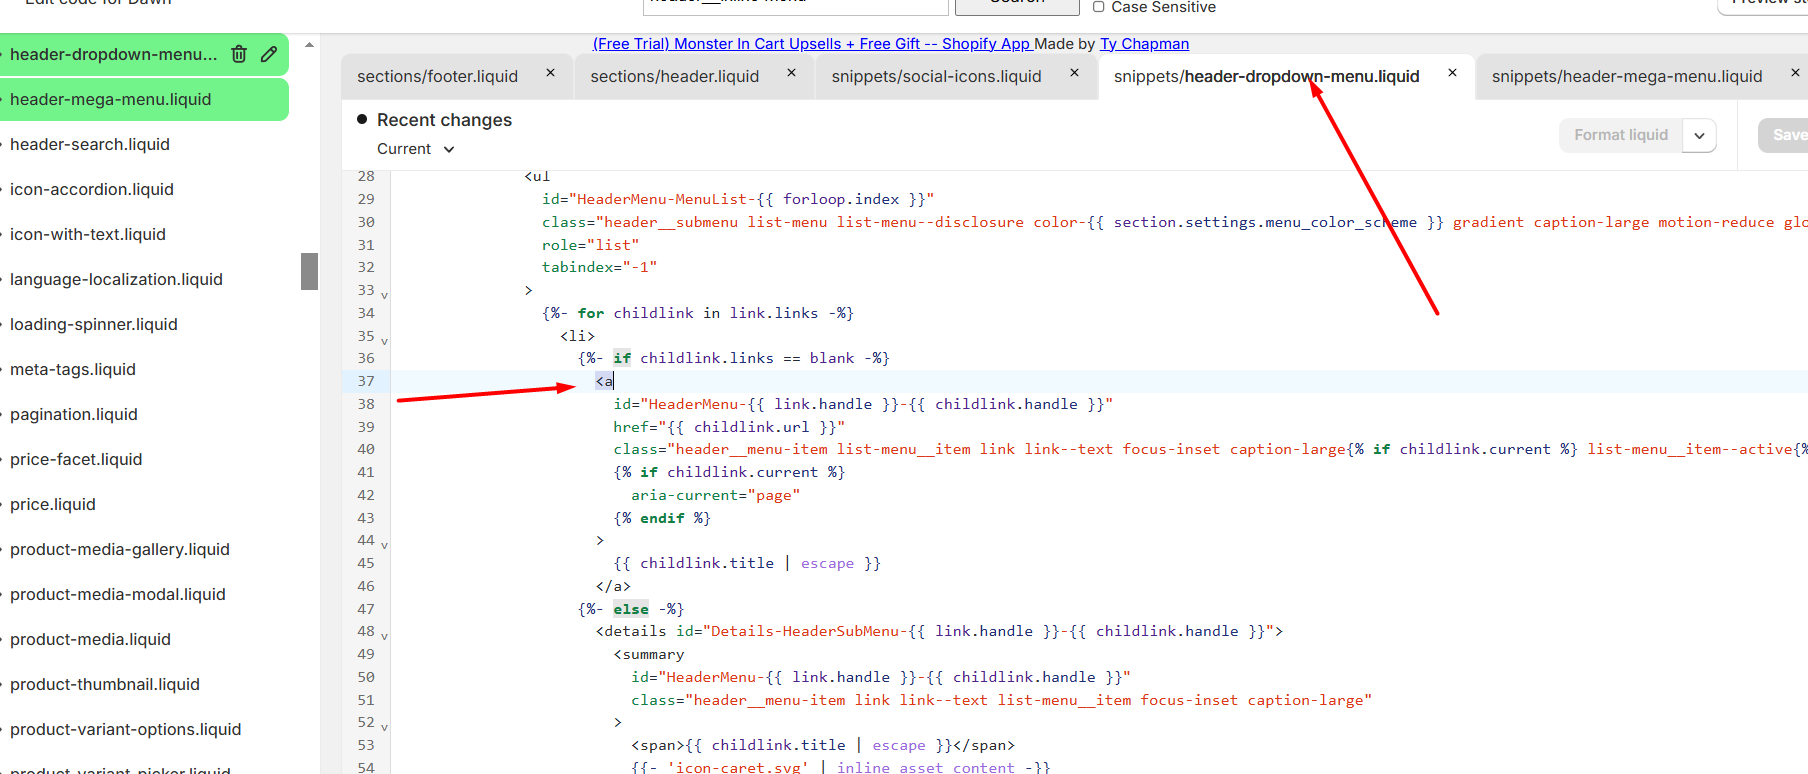
Task: Collapse code fold at line 35
Action: tap(384, 341)
